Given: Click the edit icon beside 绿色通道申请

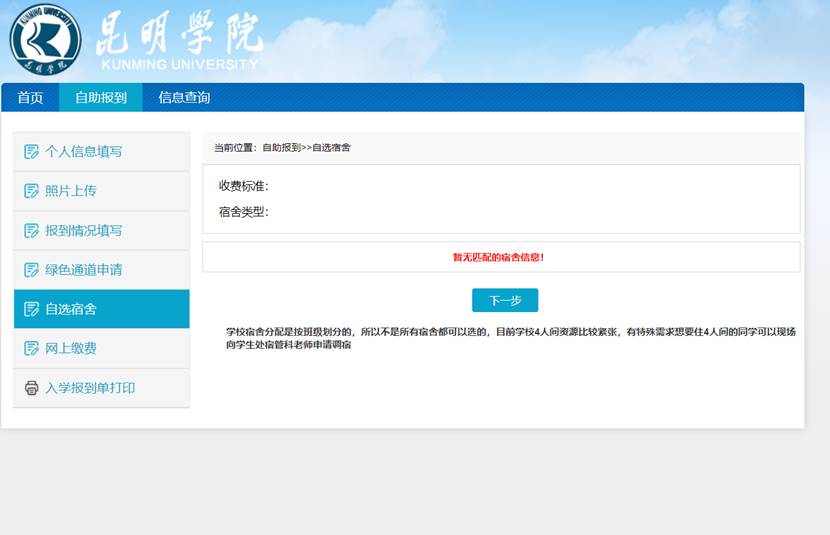Looking at the screenshot, I should 31,270.
